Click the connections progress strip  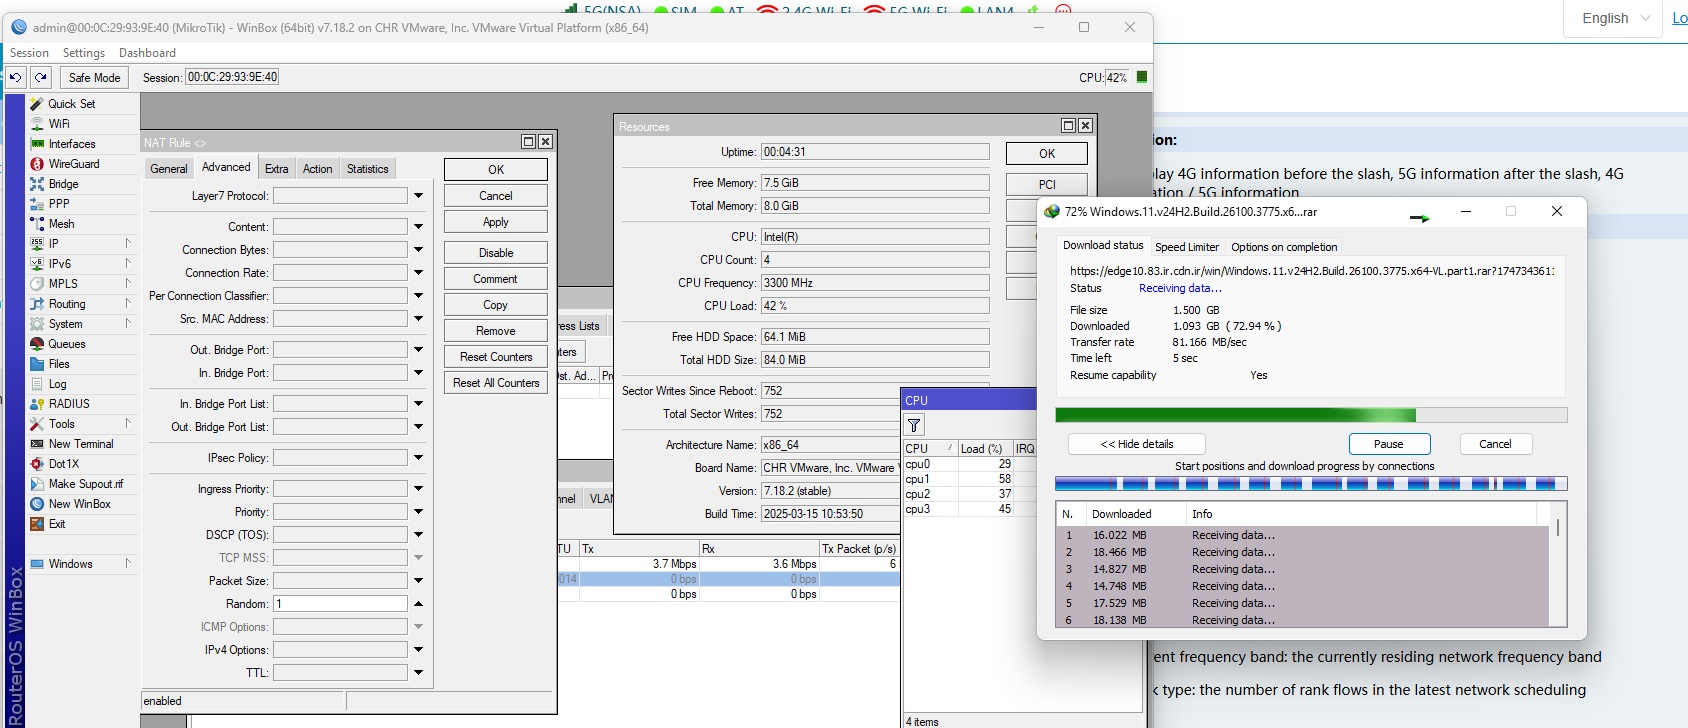1311,484
